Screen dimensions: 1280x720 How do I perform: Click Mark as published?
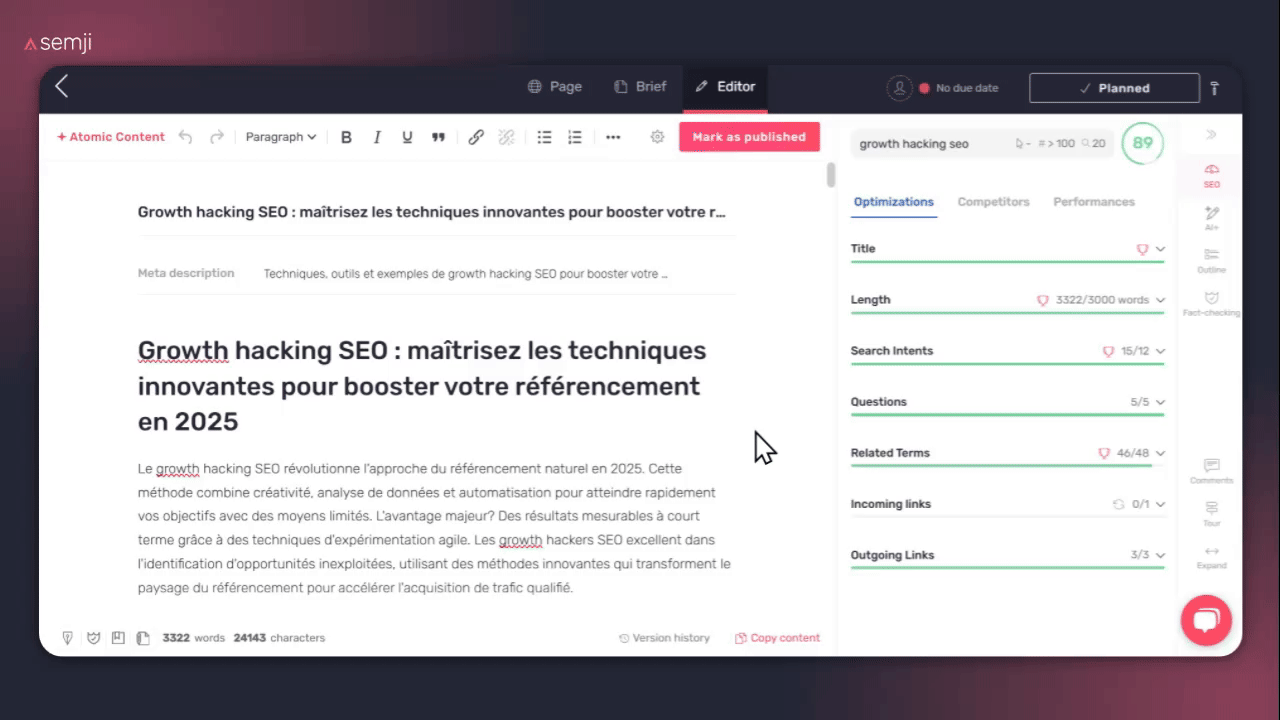749,137
